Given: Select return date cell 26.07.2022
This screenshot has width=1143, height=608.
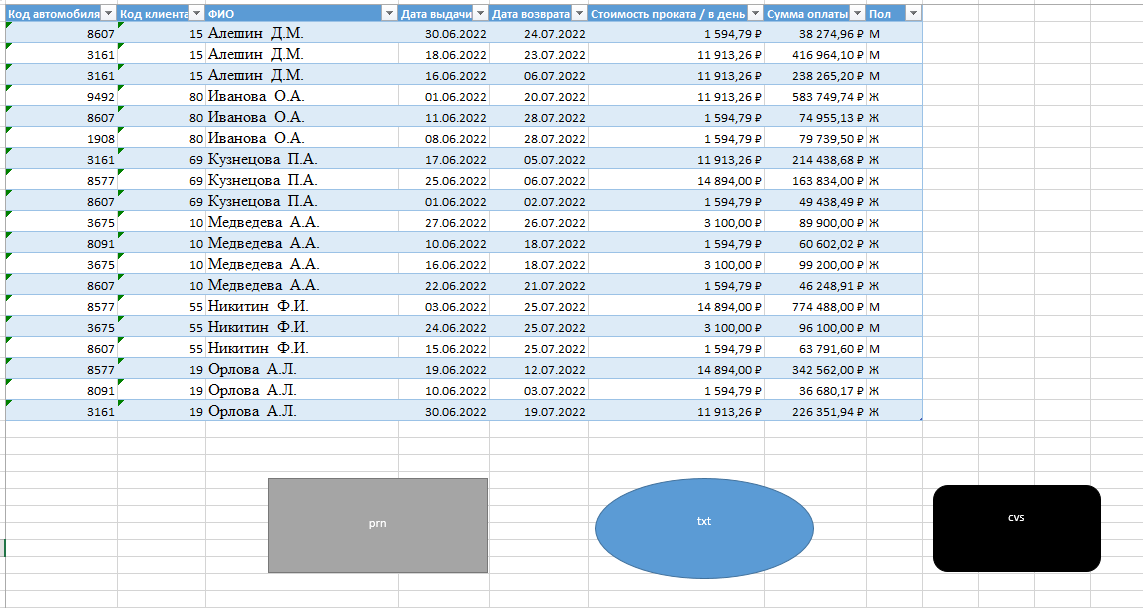Looking at the screenshot, I should (539, 222).
